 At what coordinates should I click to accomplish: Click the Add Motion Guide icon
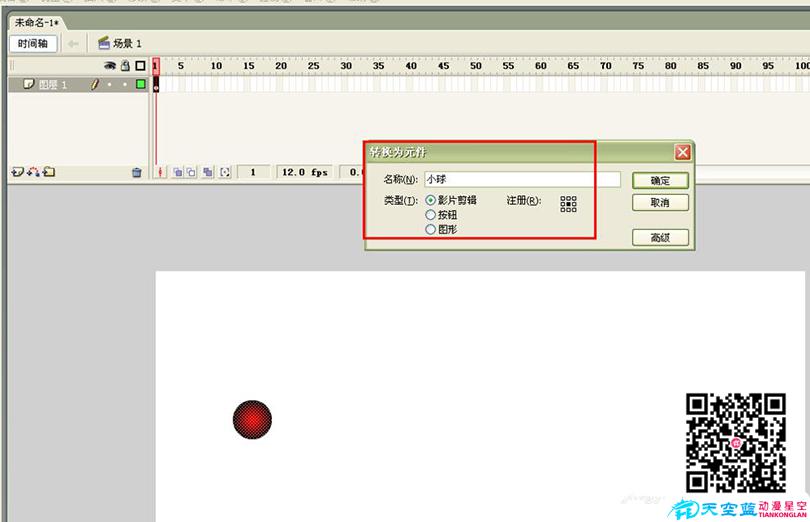[x=33, y=172]
